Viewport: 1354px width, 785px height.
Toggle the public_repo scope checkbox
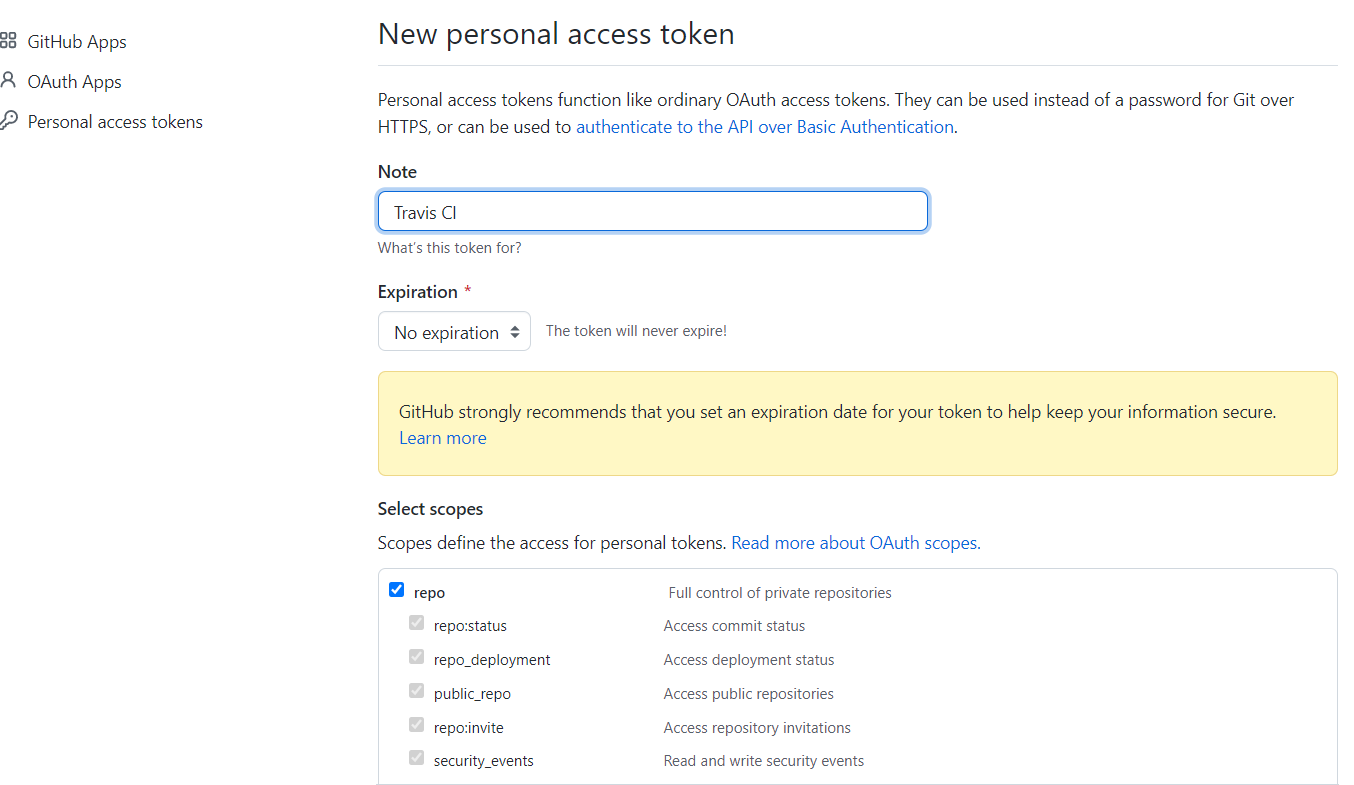[x=416, y=691]
